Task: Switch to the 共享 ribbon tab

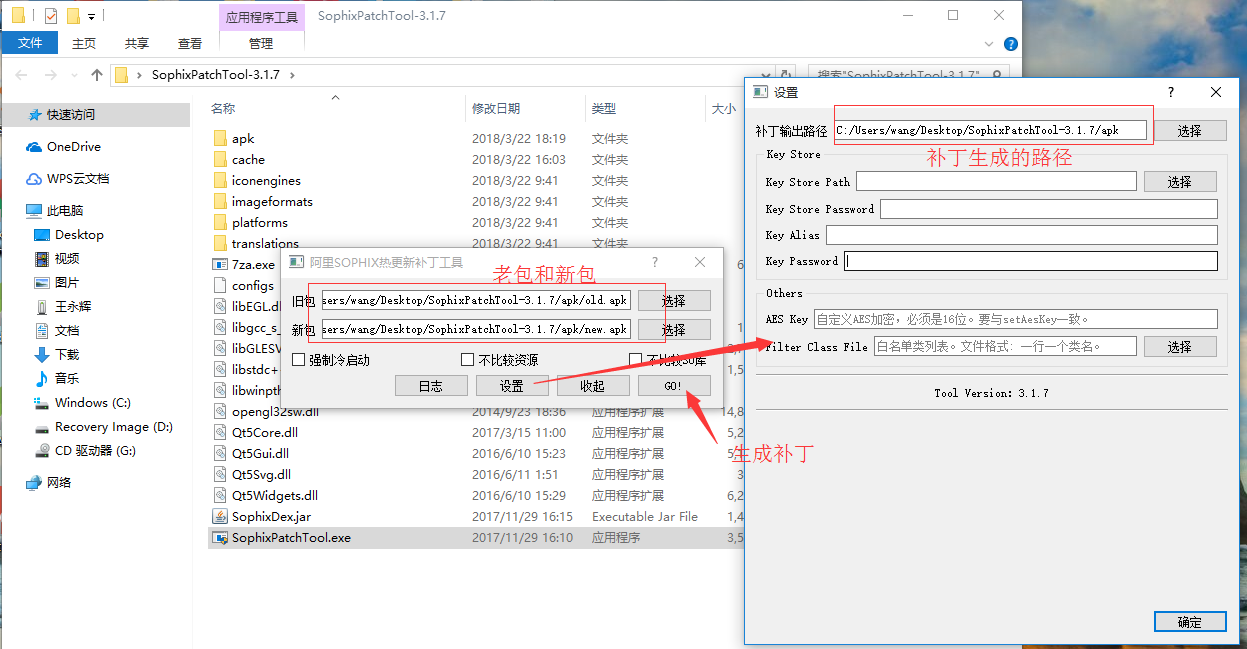Action: point(136,43)
